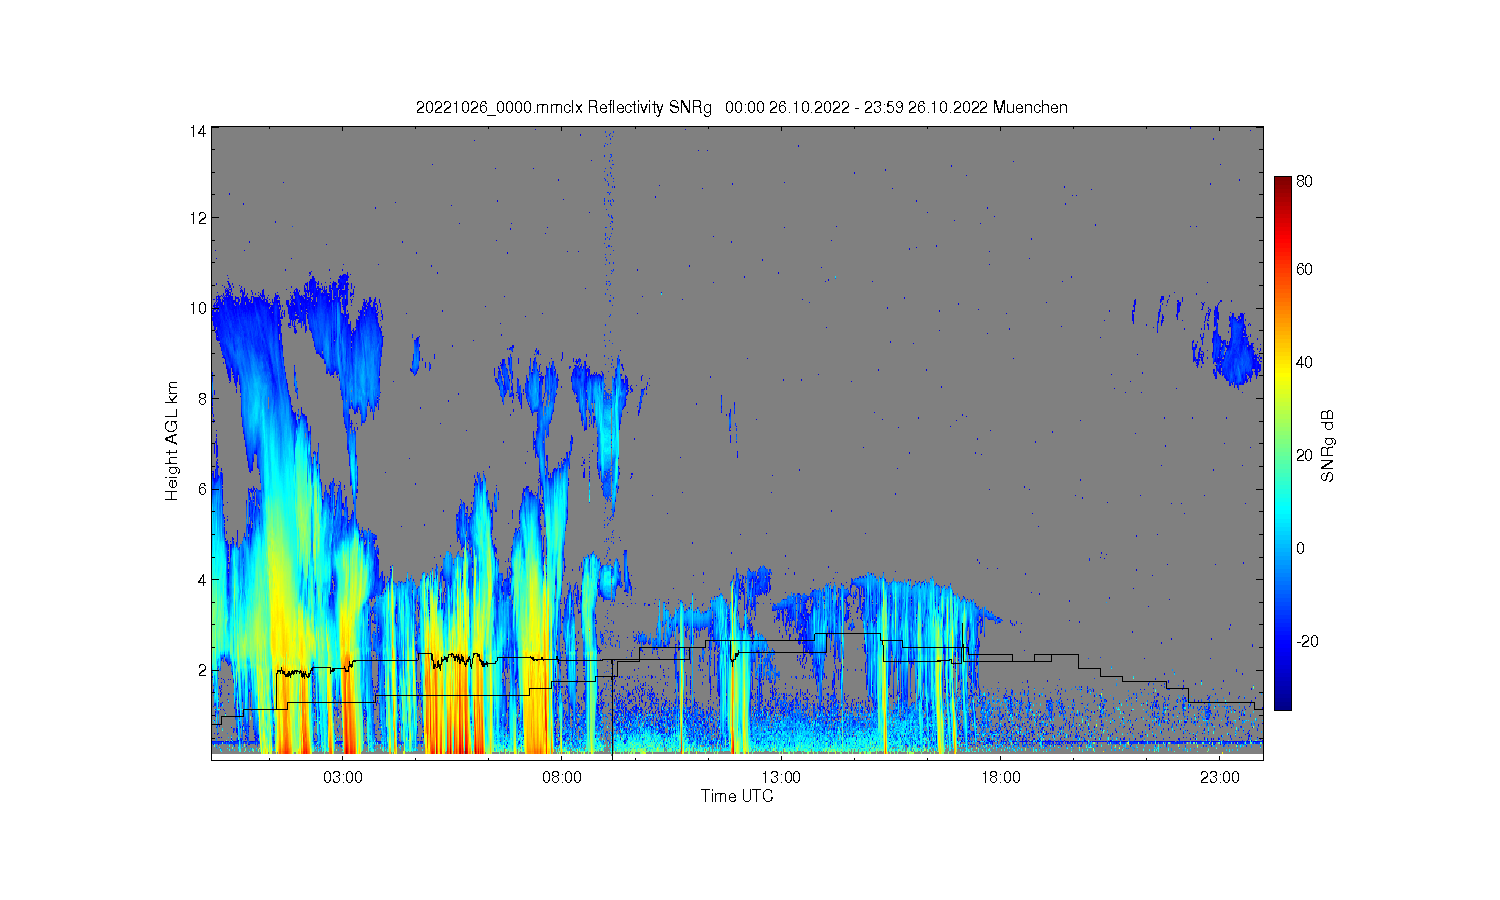
Task: Click the plot title text at top
Action: click(742, 107)
